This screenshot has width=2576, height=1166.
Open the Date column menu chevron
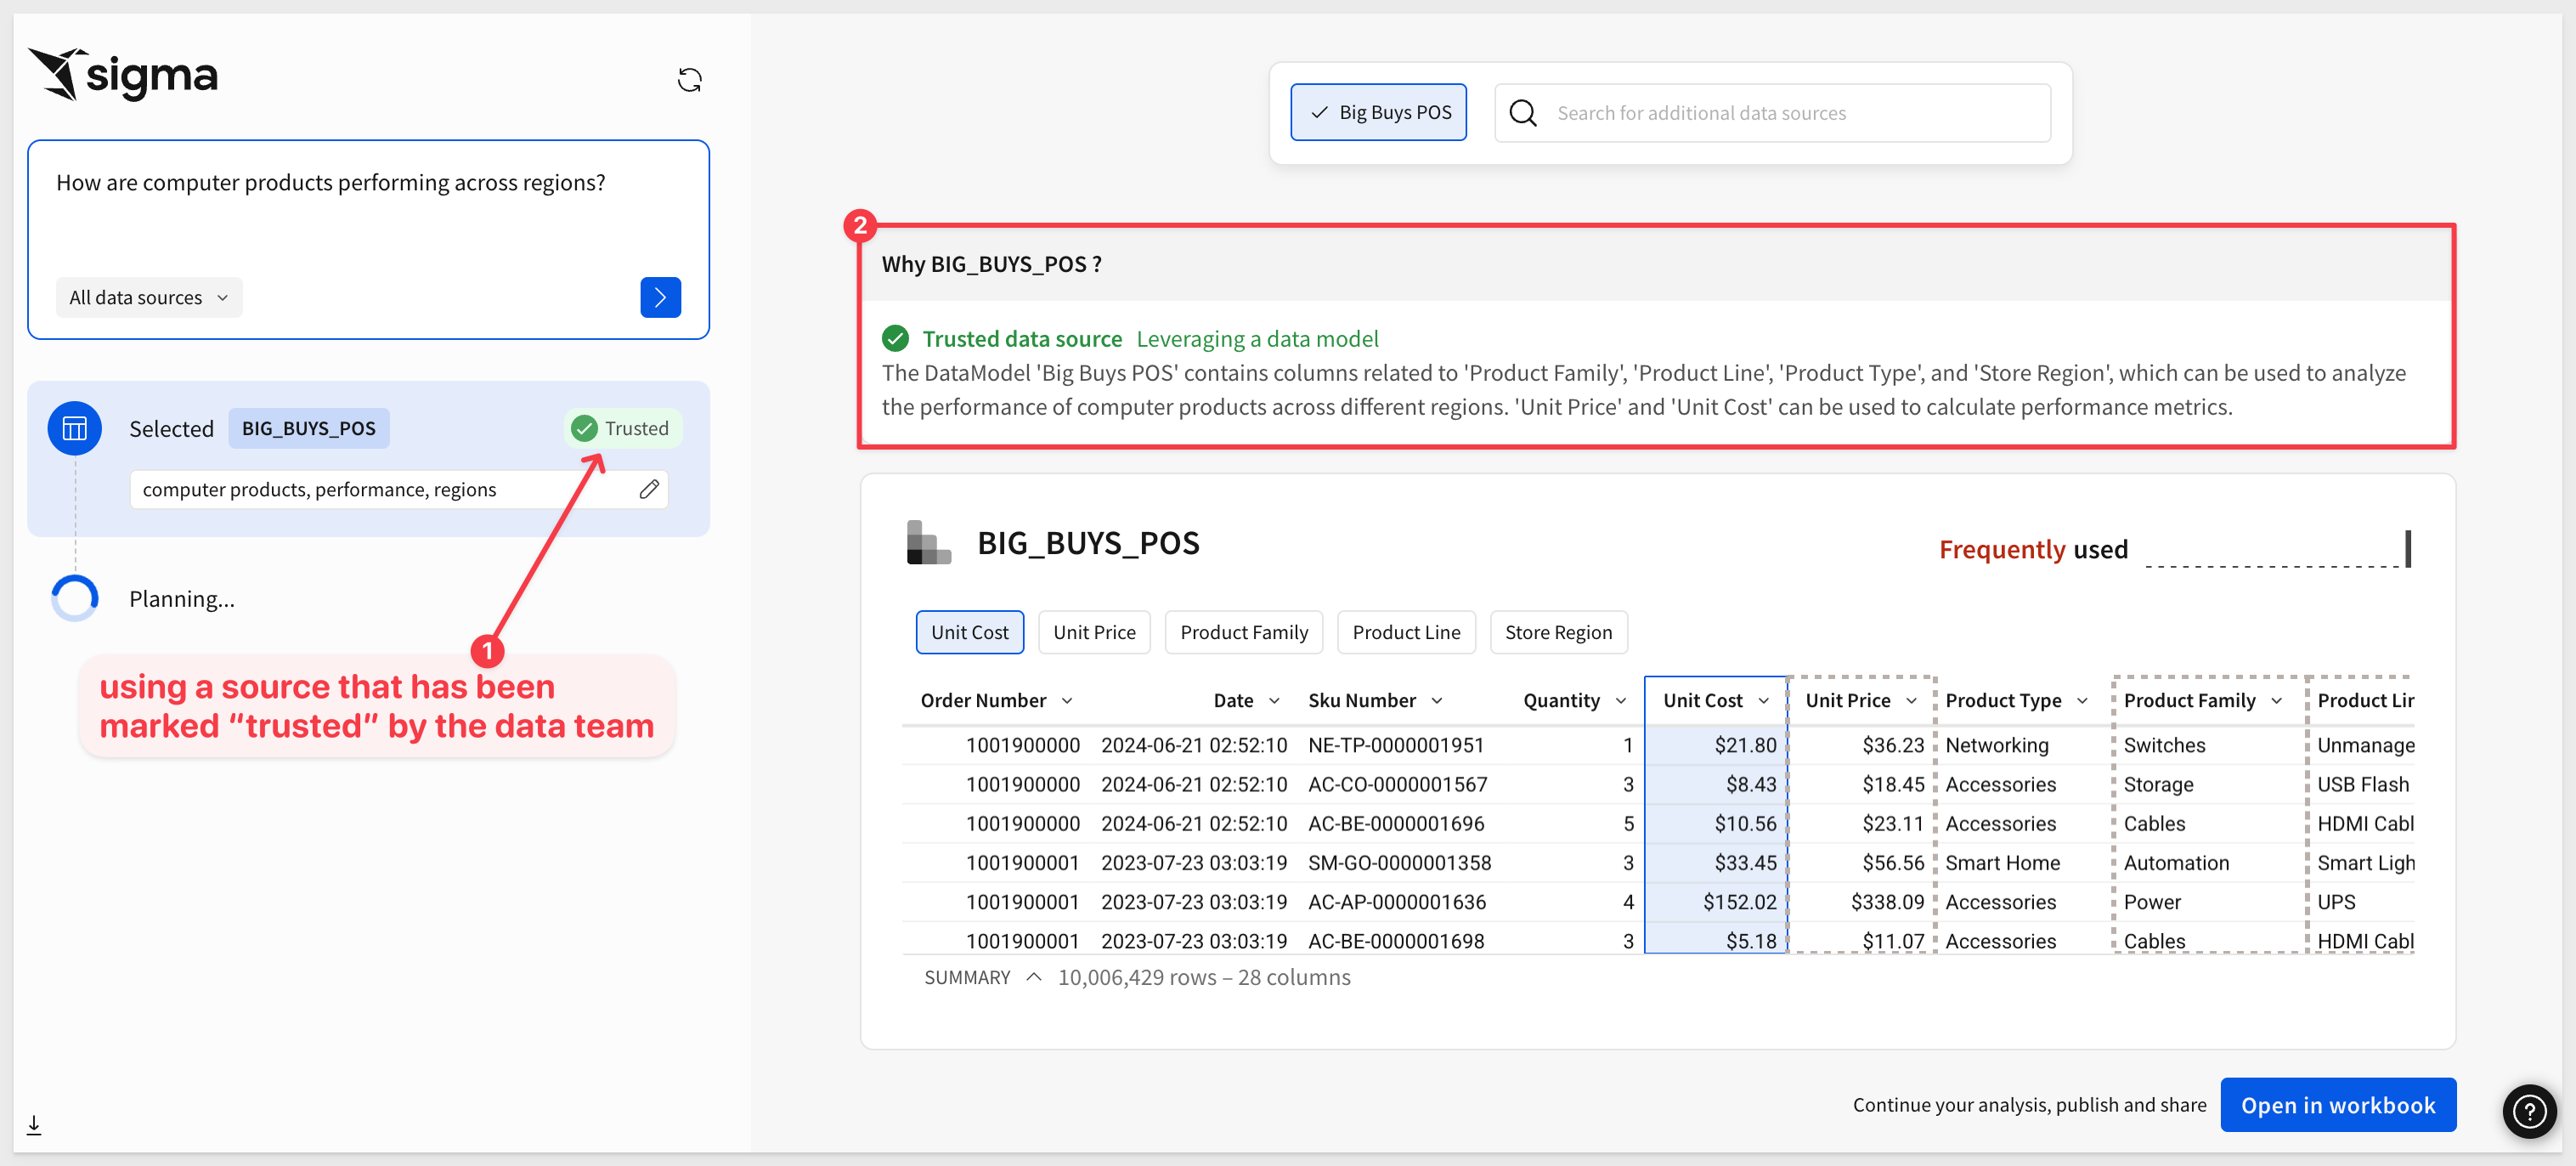1274,700
